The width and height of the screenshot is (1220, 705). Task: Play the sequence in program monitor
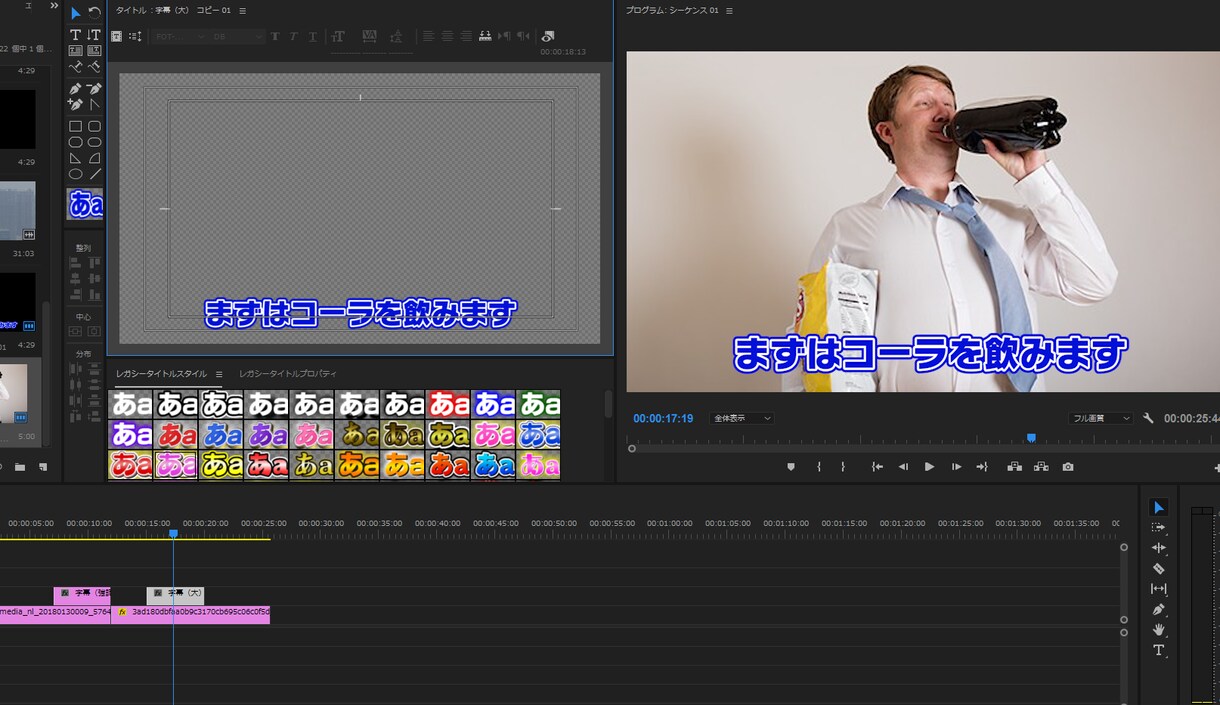click(x=929, y=467)
